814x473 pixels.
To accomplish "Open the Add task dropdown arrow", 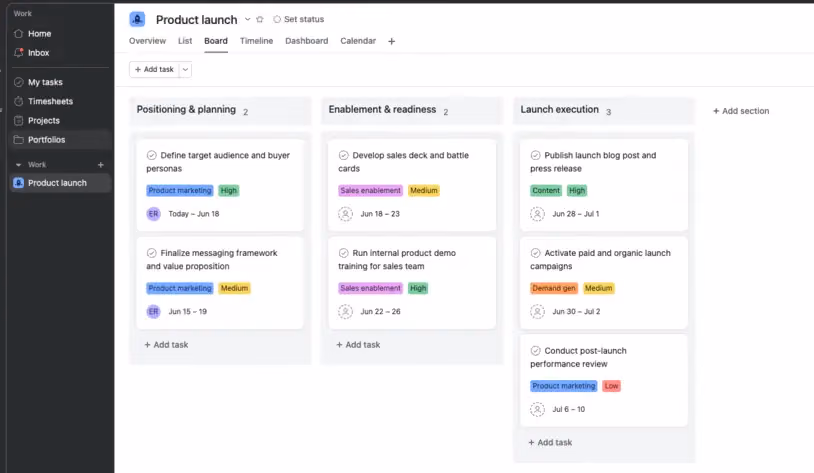I will click(x=185, y=70).
